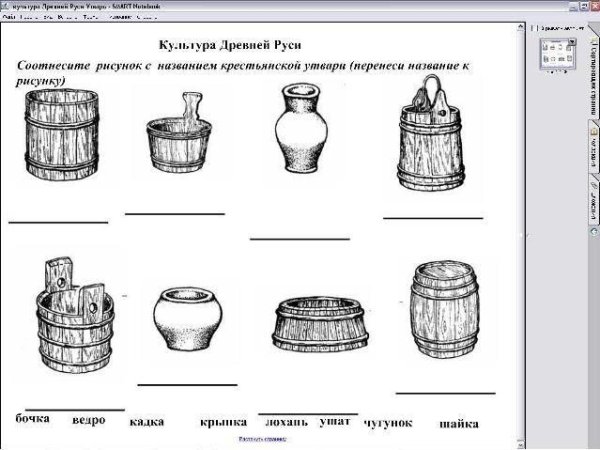Click the move-sidebar arrow icon

(594, 232)
